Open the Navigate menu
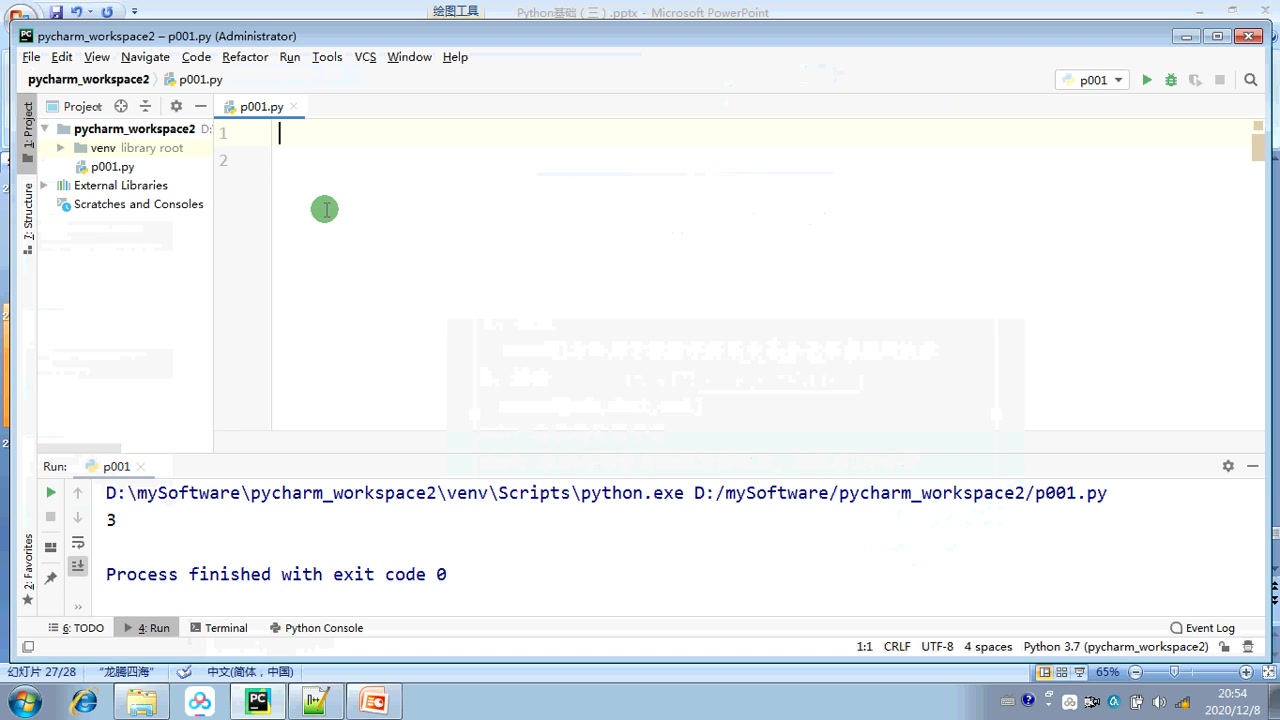Screen dimensions: 1280x720 (145, 57)
